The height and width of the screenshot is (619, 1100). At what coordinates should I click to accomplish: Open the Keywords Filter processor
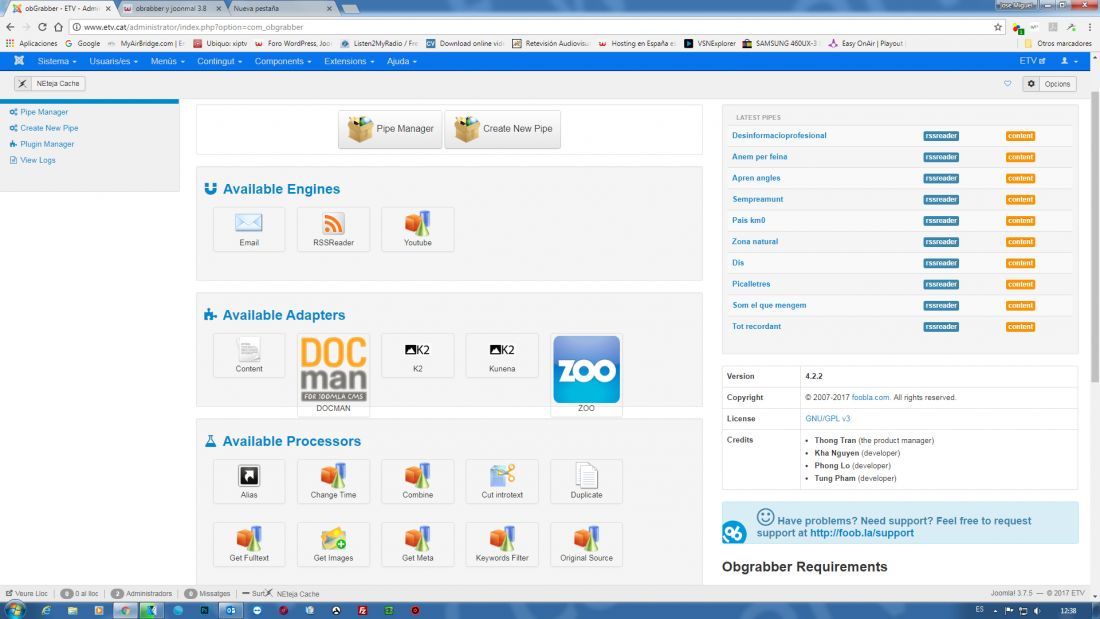502,545
